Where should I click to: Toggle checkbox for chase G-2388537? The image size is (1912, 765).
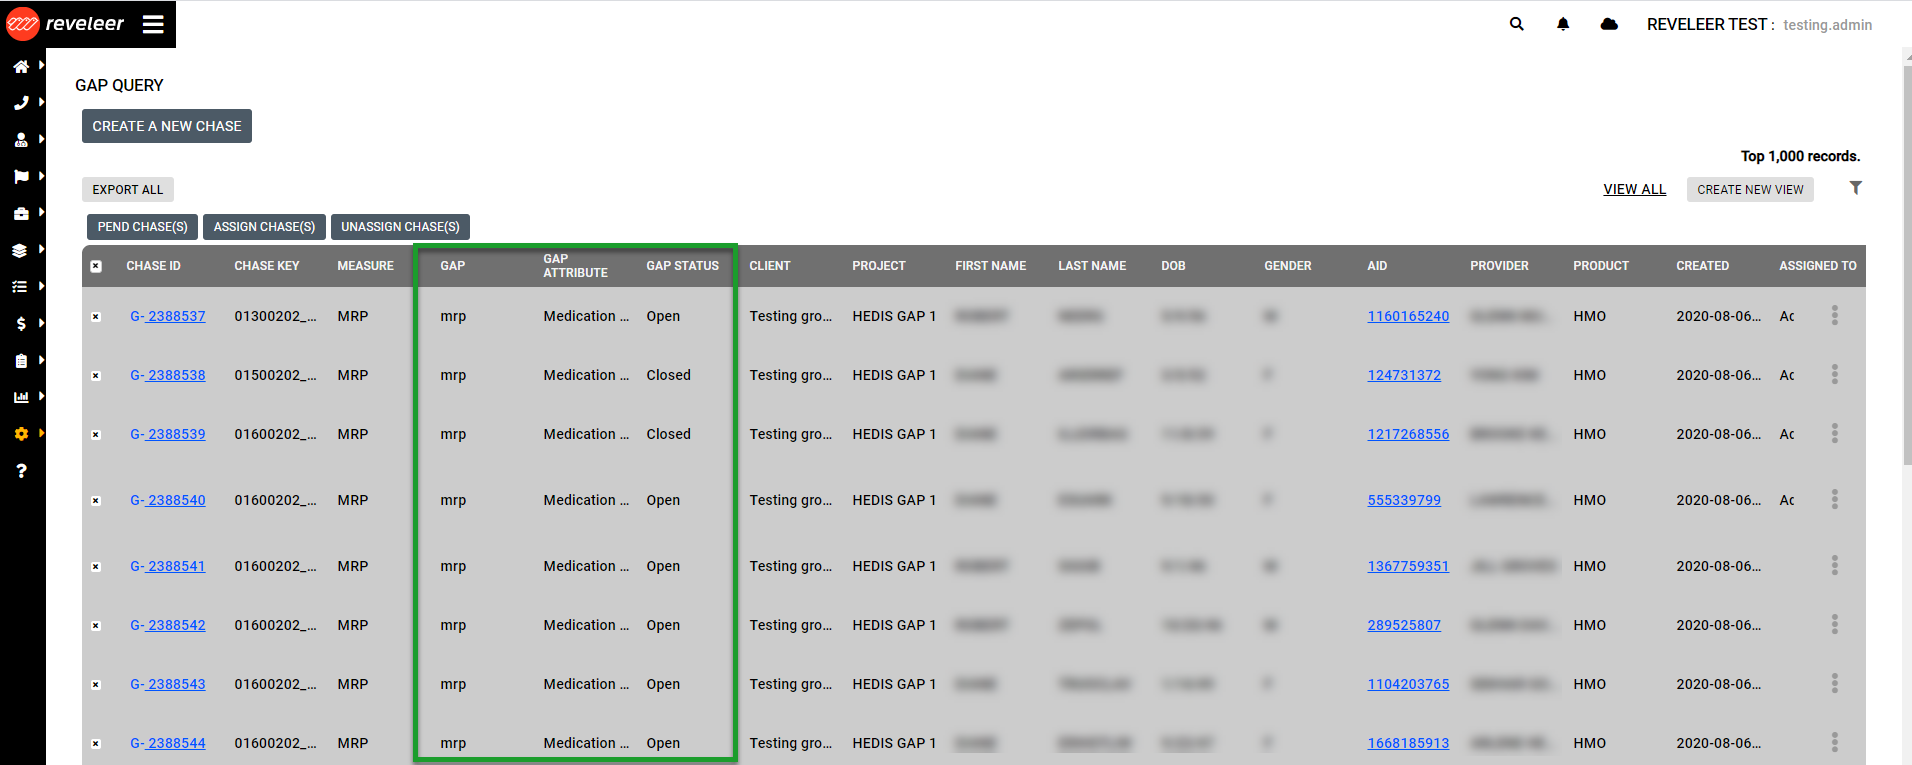pyautogui.click(x=96, y=317)
